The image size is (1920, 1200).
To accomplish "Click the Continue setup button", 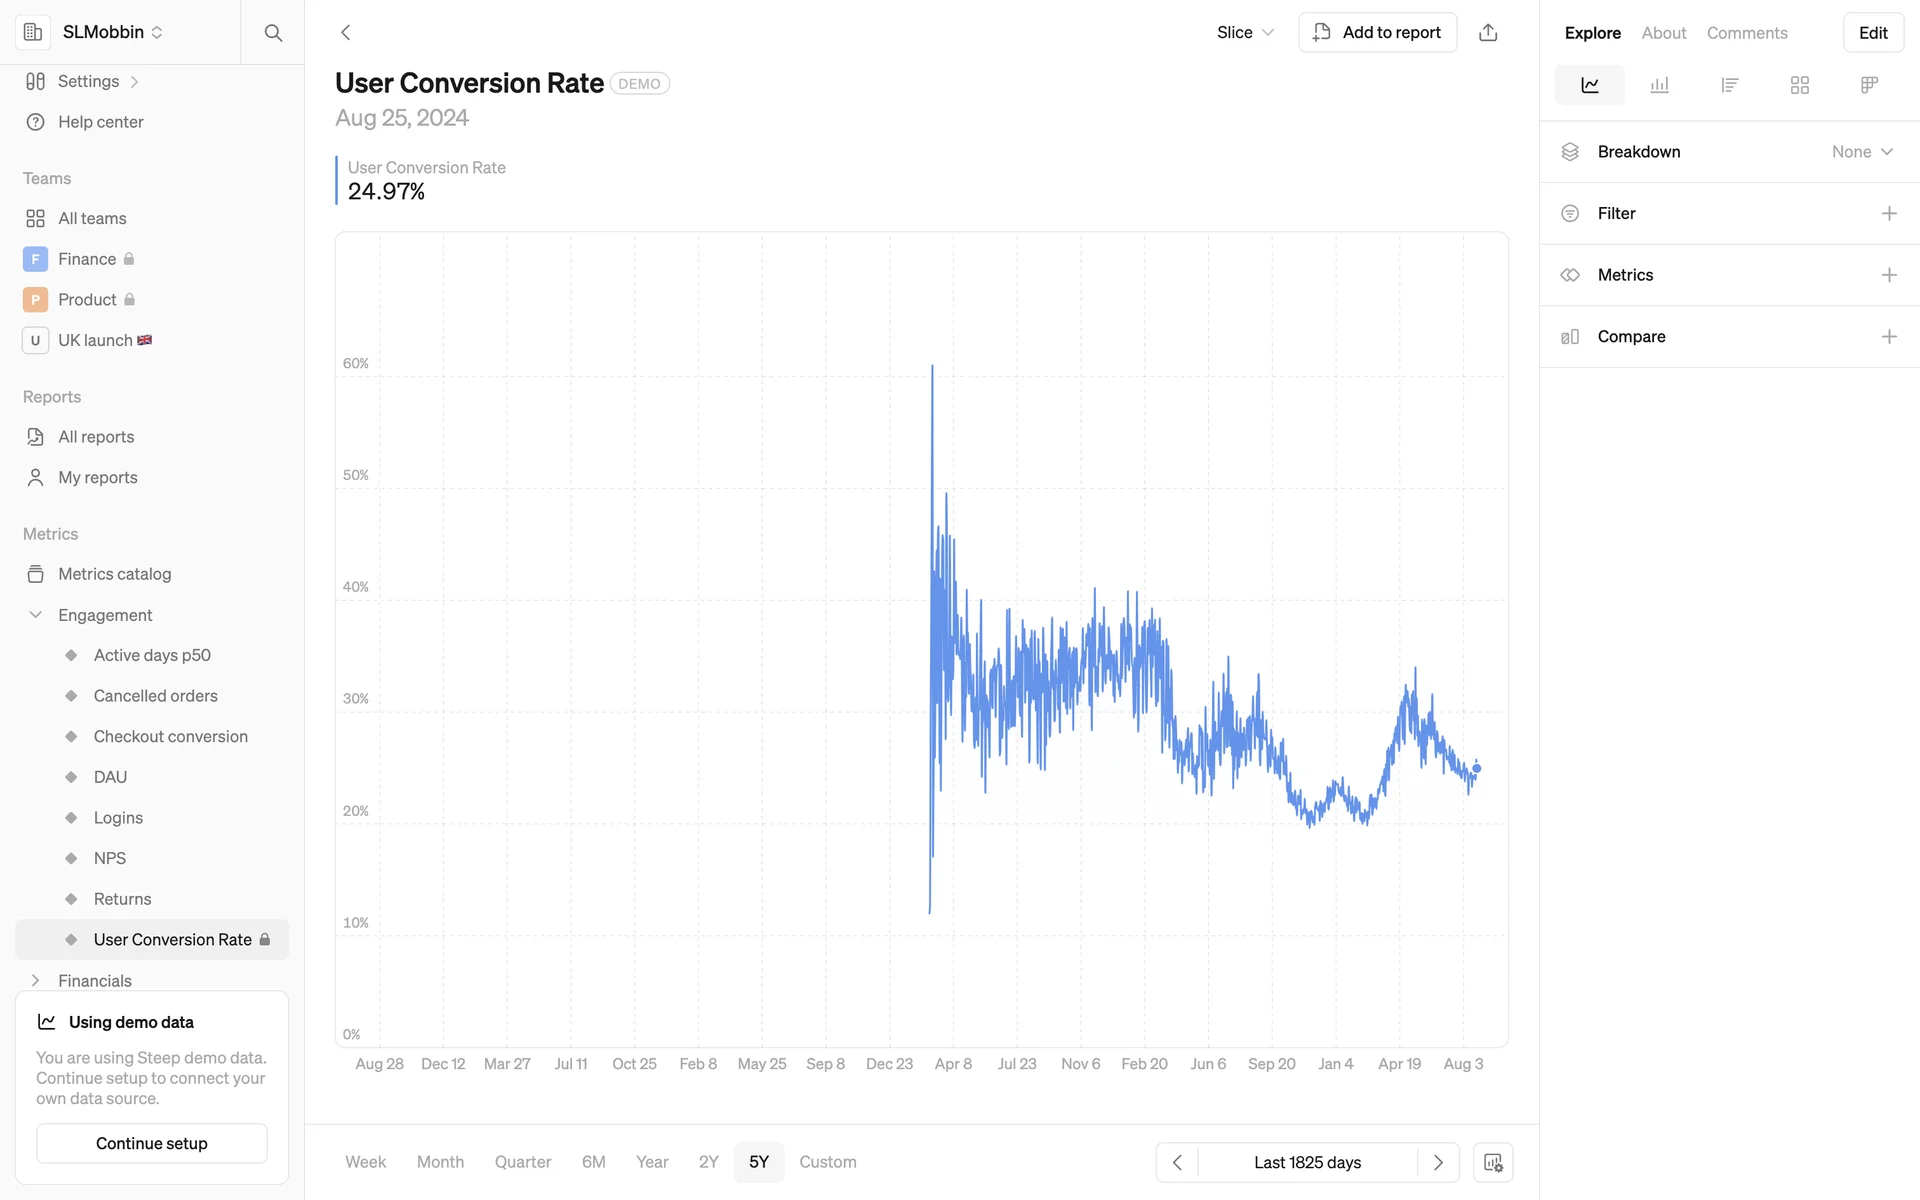I will pyautogui.click(x=152, y=1143).
